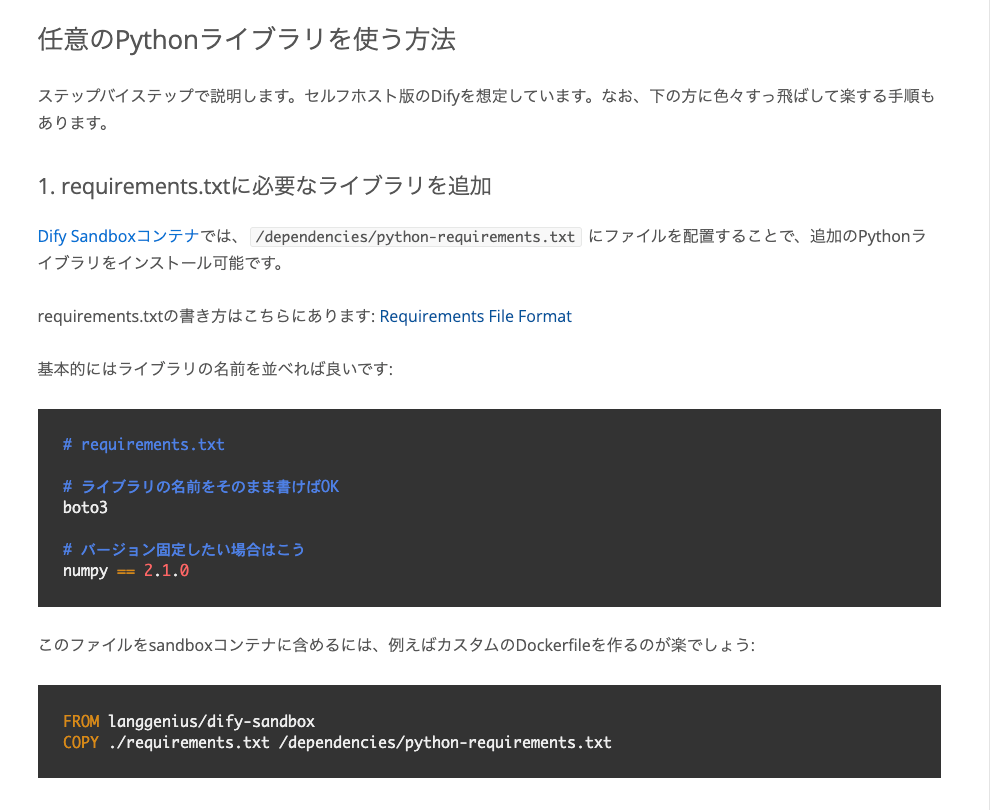This screenshot has height=810, width=995.
Task: Click the 'COPY ./requirements.txt' Dockerfile line
Action: click(x=337, y=742)
